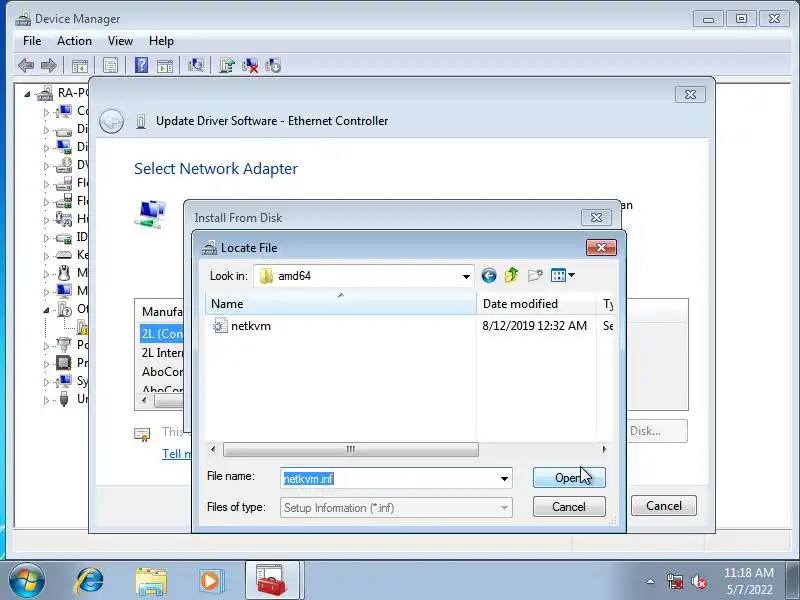Screen dimensions: 800x600
Task: Collapse the Other devices tree node
Action: tap(46, 310)
